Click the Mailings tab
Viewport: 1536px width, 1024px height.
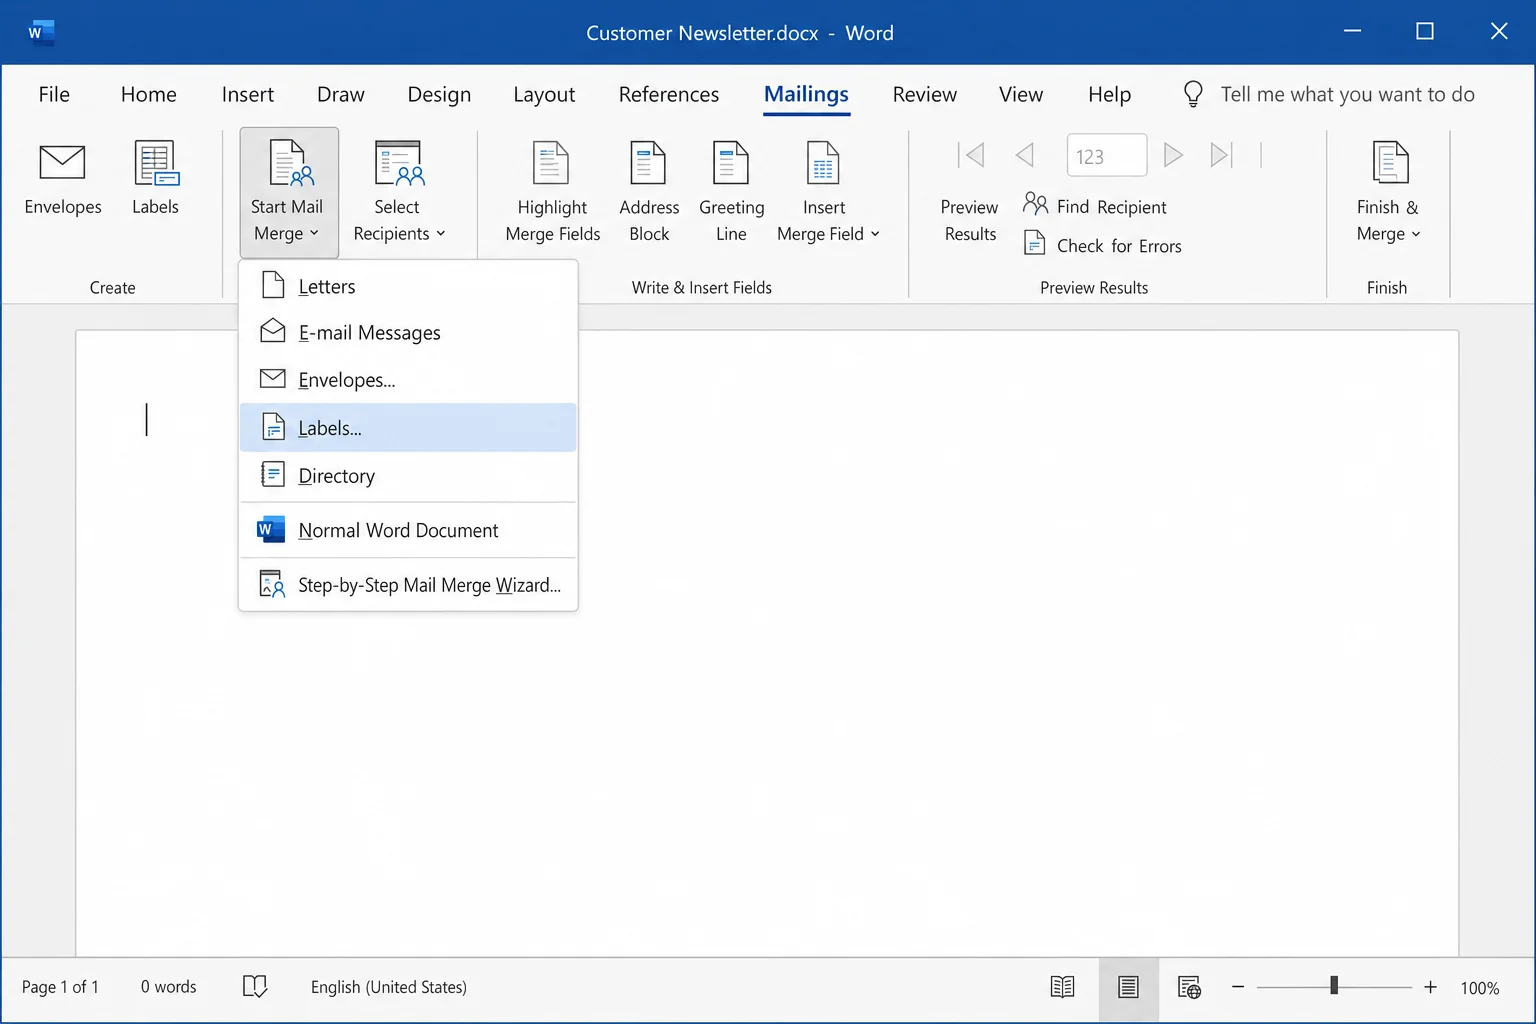(806, 94)
